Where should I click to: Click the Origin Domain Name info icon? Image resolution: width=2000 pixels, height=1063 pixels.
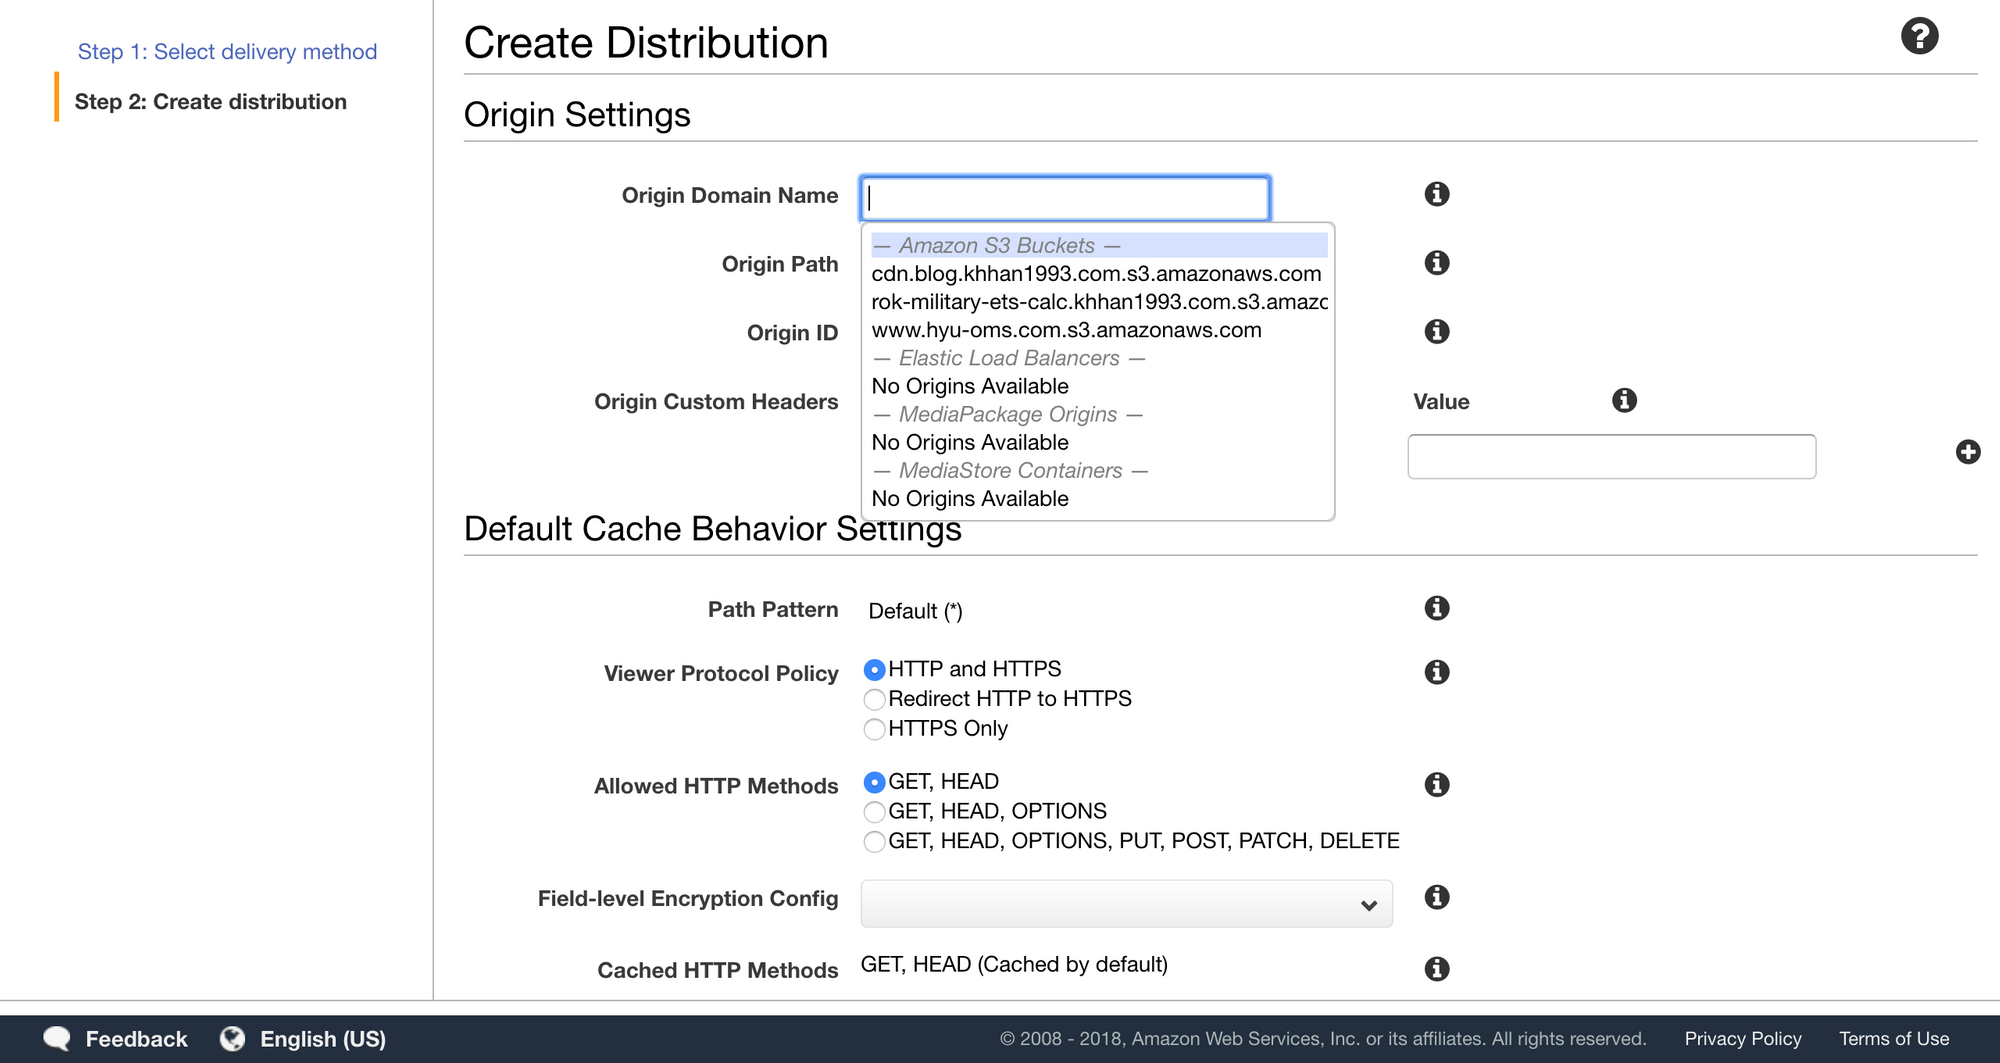coord(1437,195)
